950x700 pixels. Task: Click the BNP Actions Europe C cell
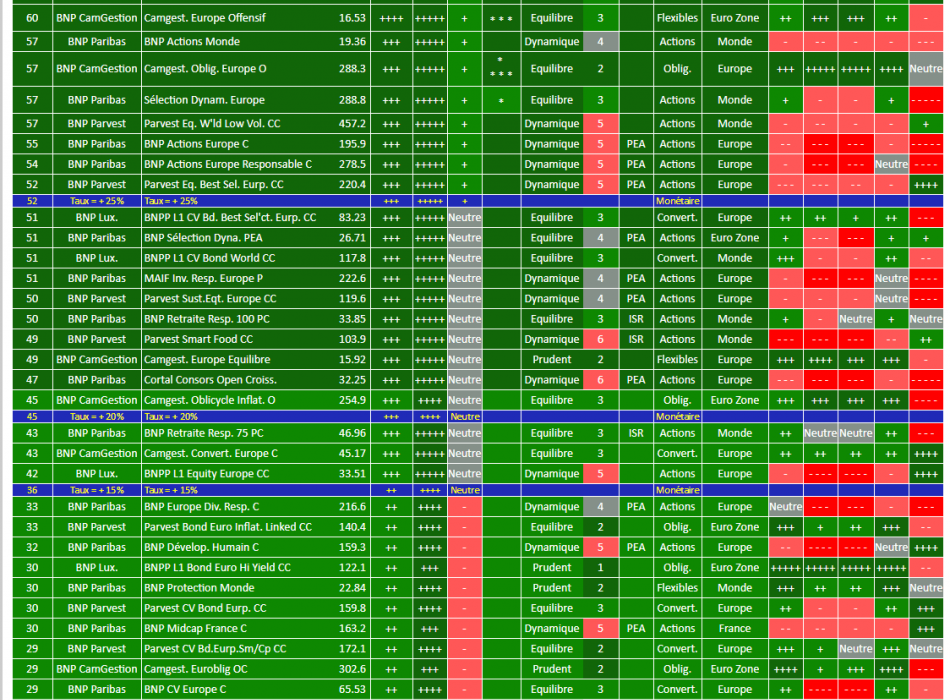196,144
